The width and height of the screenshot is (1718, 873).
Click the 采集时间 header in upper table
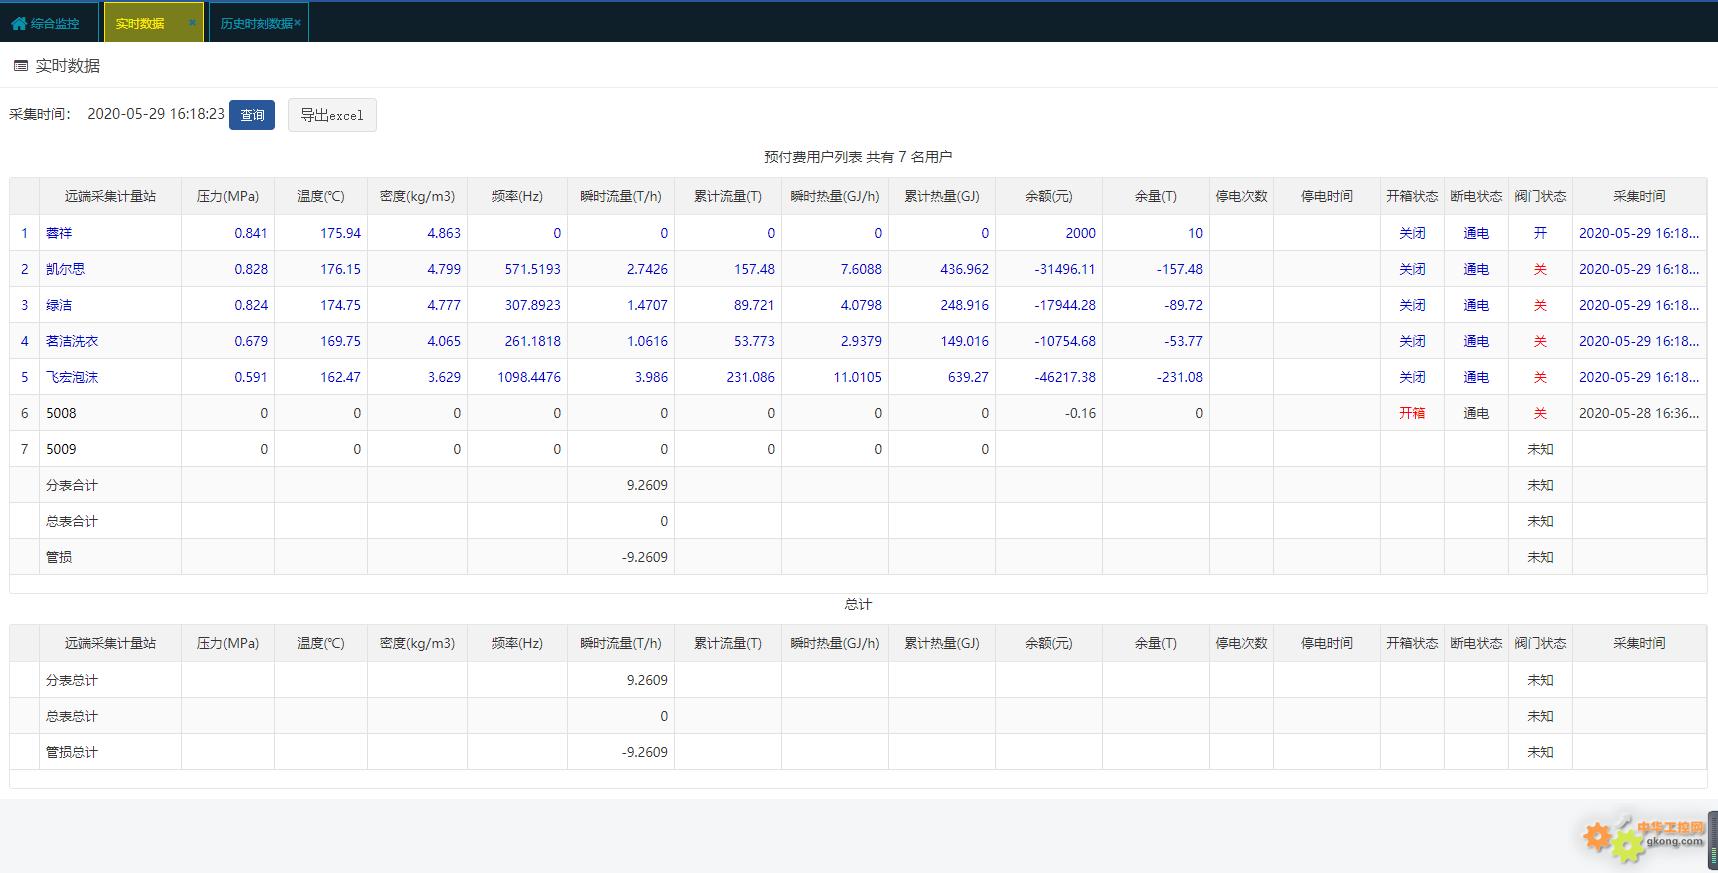coord(1639,196)
